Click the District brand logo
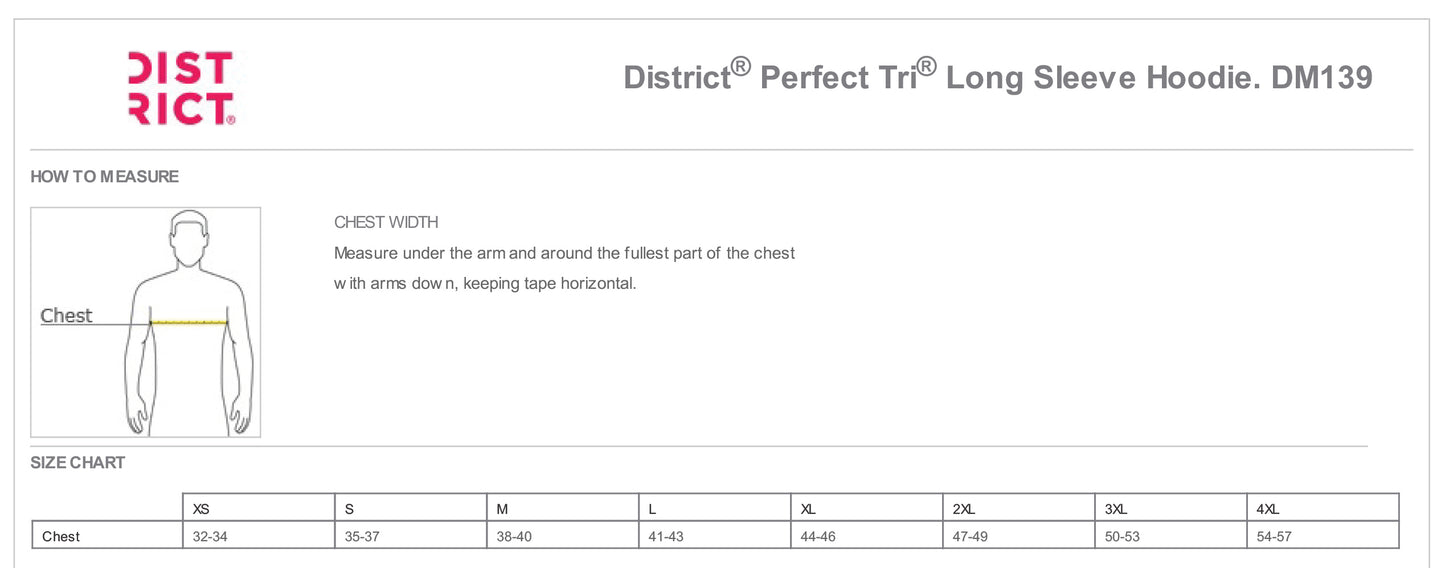This screenshot has width=1445, height=568. [x=181, y=88]
